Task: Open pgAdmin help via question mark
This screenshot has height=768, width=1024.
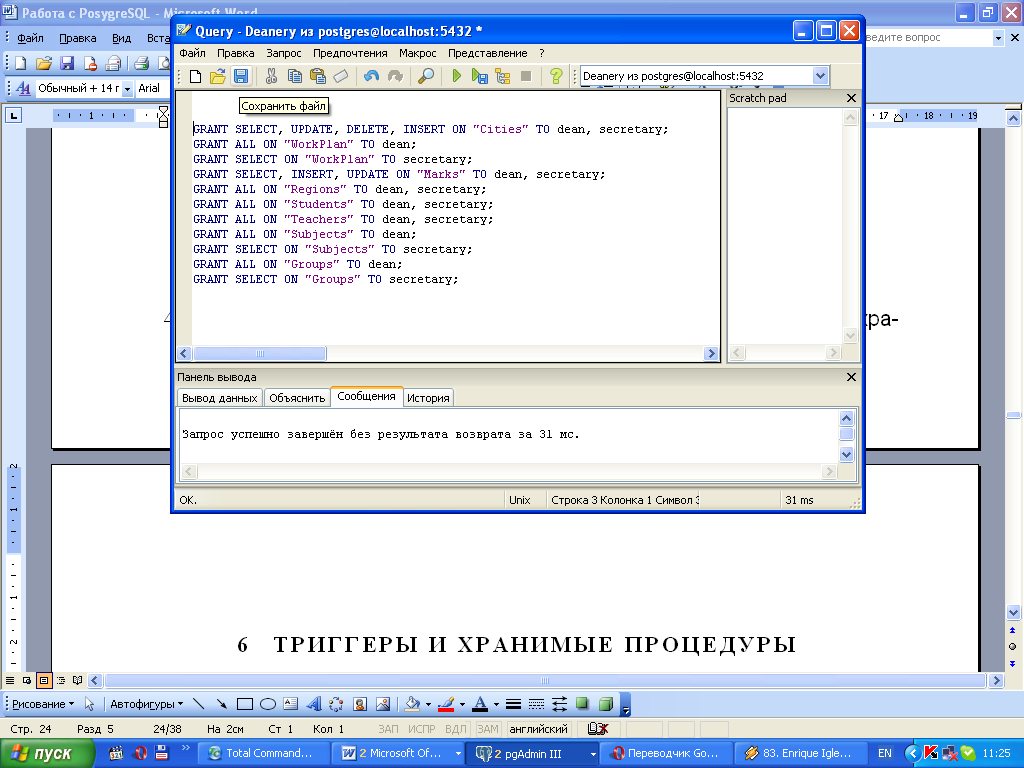Action: tap(556, 76)
